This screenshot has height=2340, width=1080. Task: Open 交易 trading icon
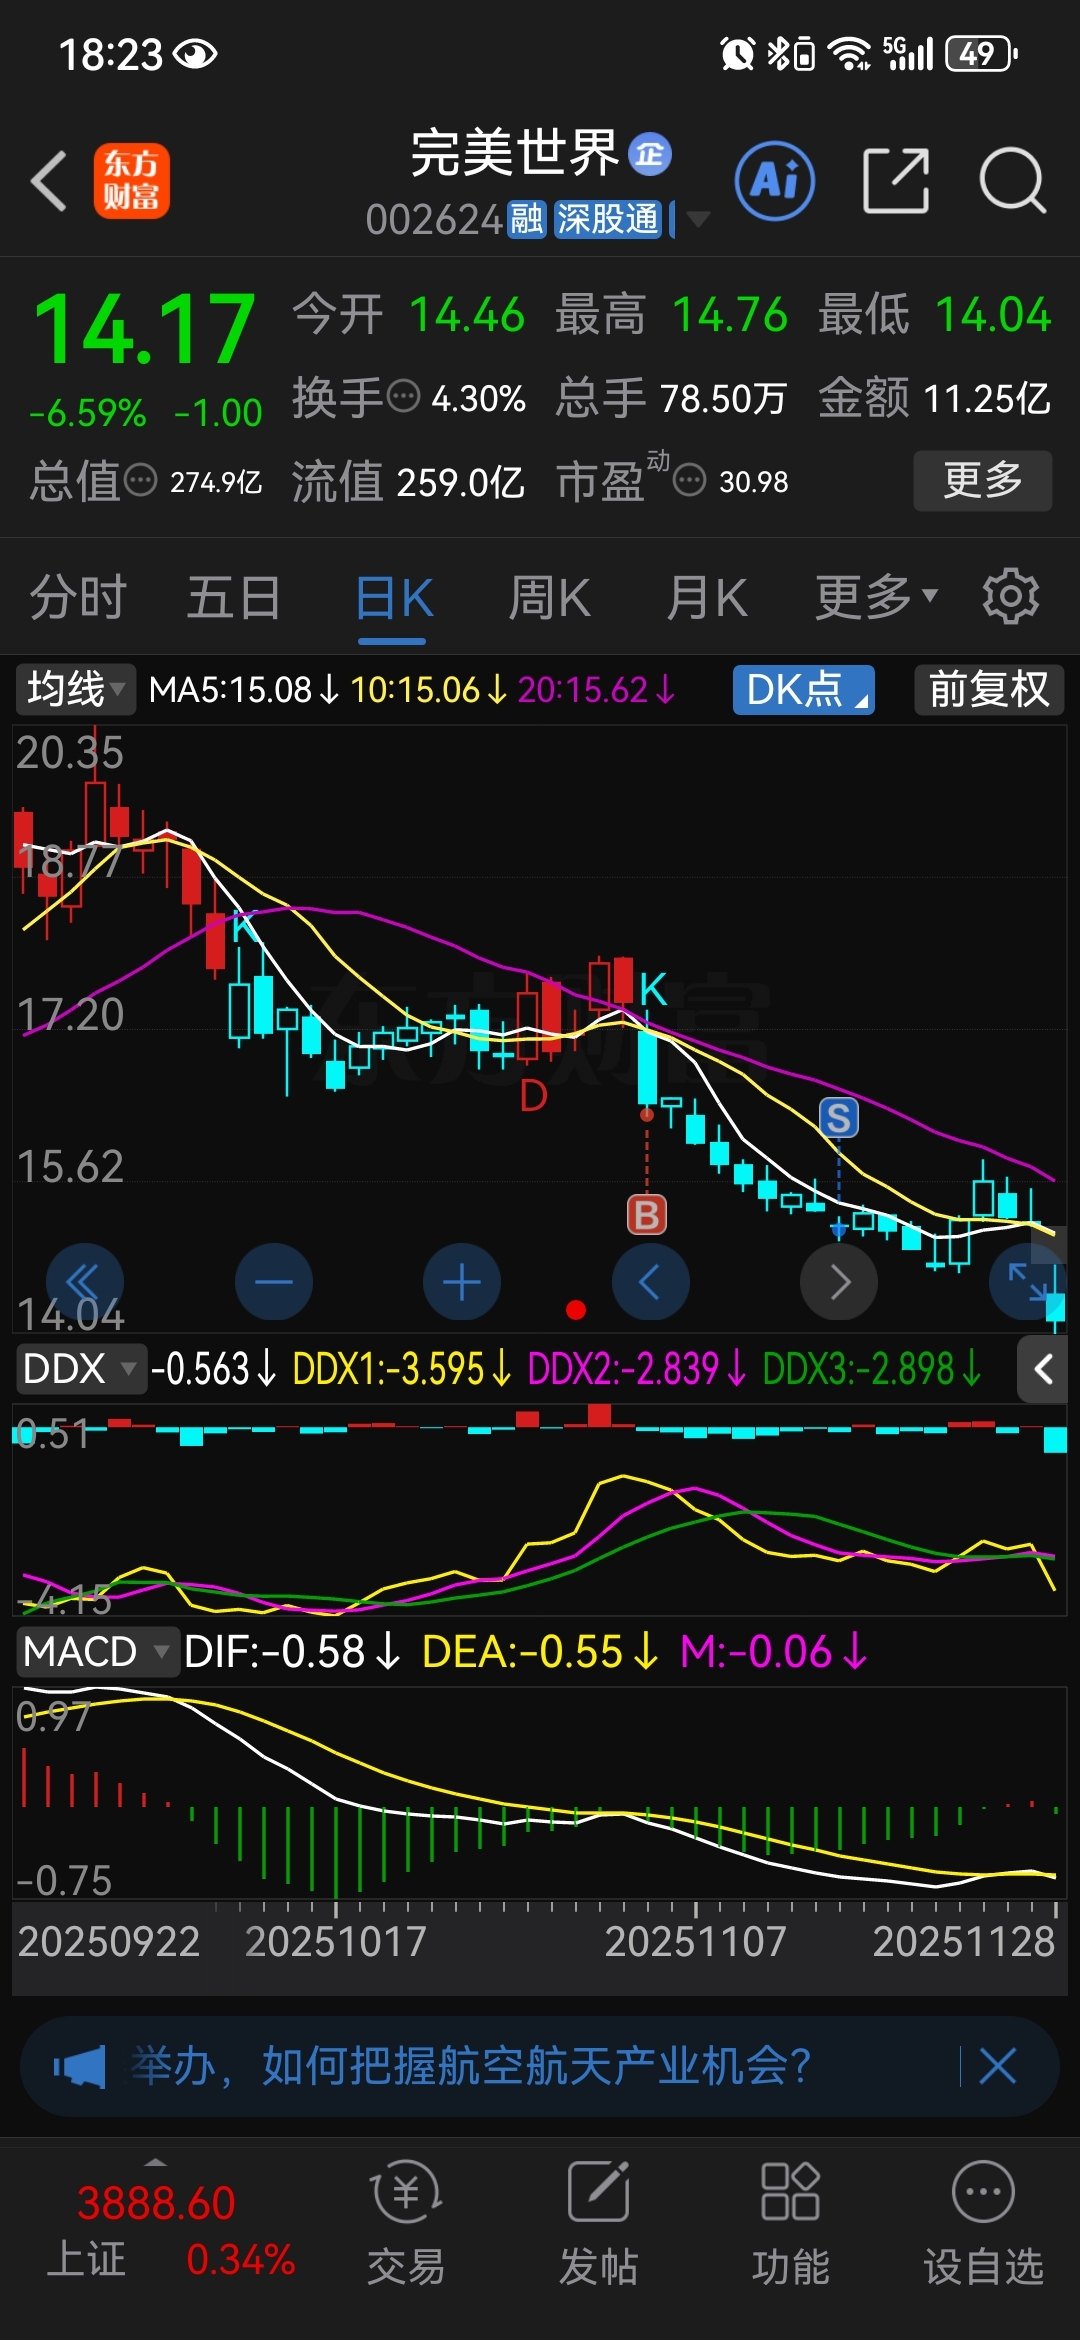point(406,2222)
